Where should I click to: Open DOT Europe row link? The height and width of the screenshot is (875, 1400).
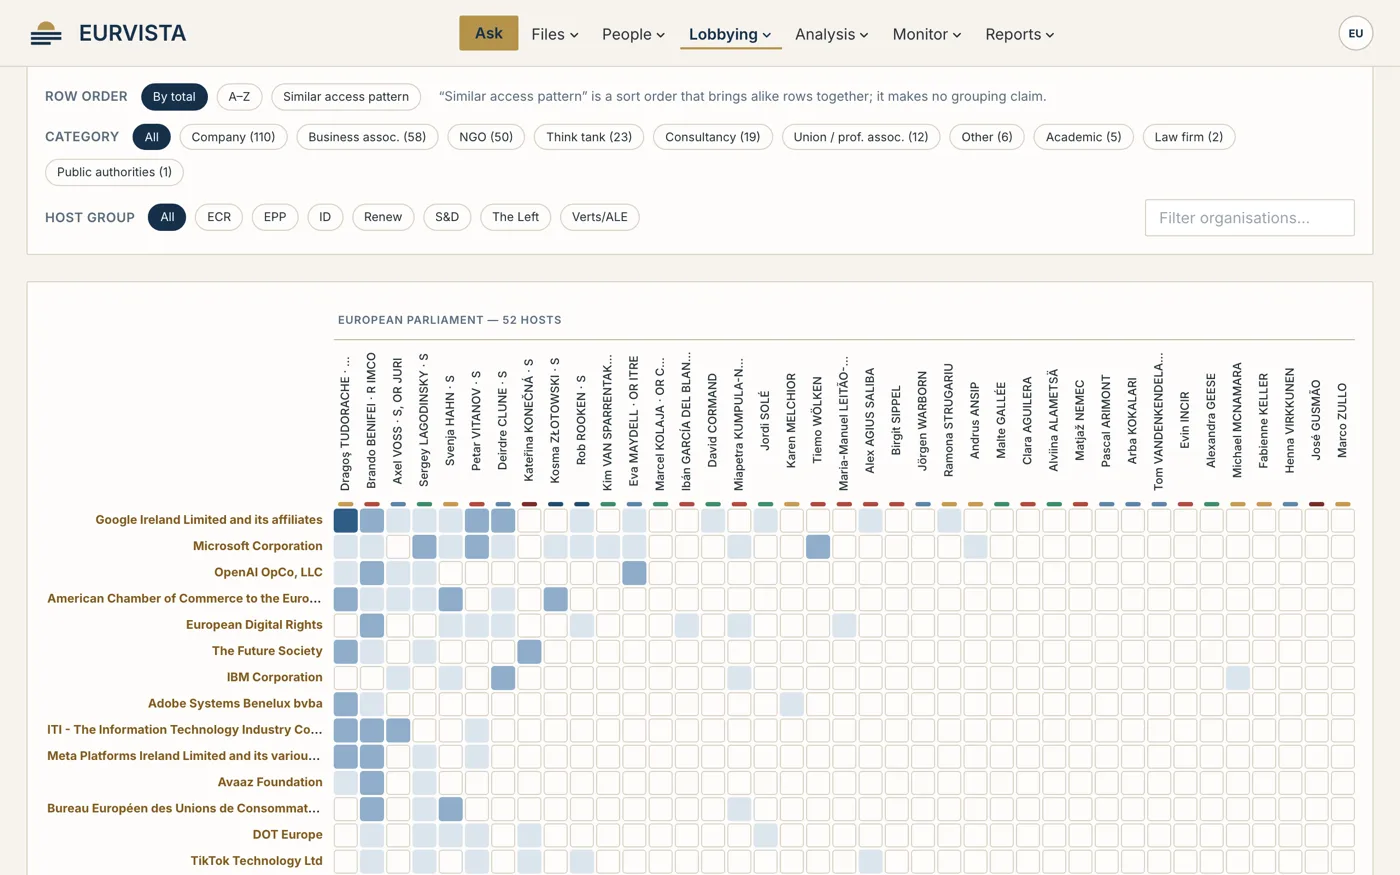tap(287, 835)
